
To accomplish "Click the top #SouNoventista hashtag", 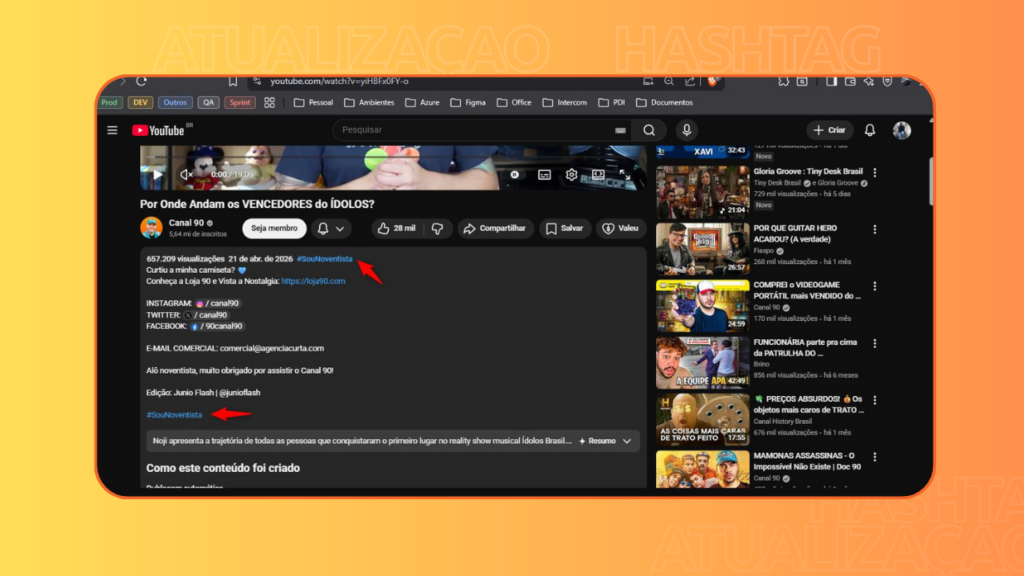I will tap(325, 259).
